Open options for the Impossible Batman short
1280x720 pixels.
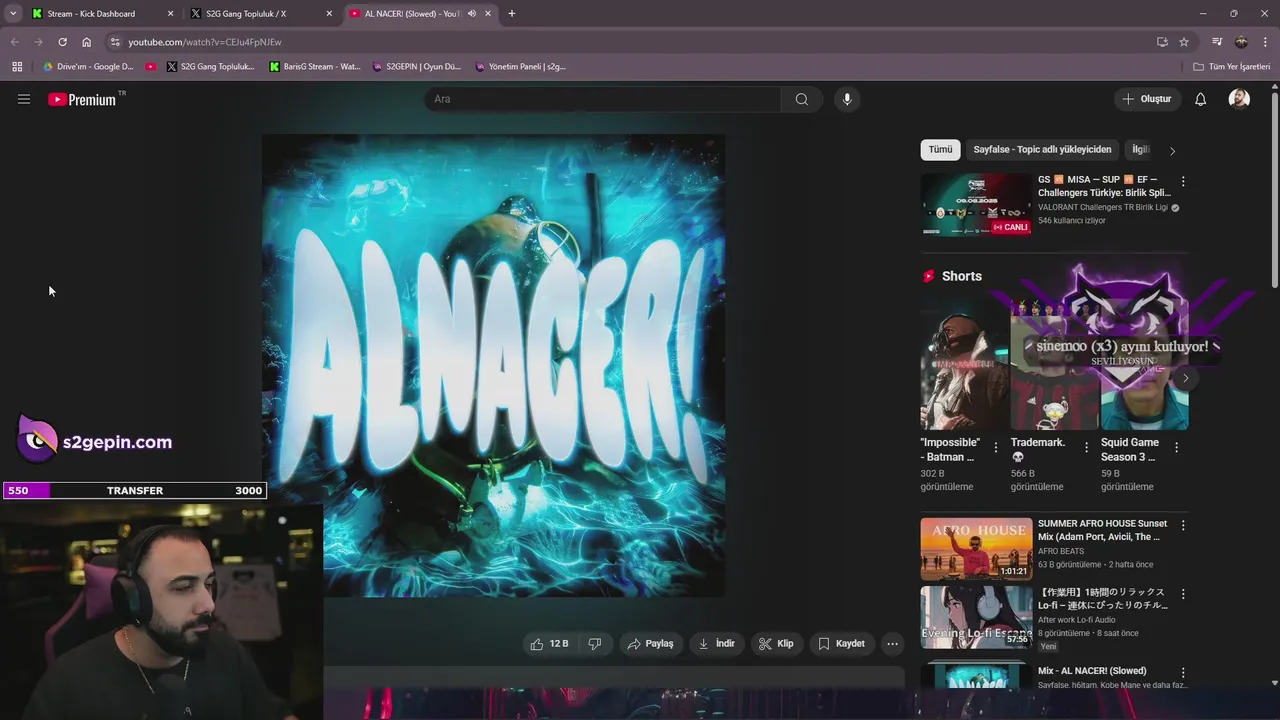996,447
